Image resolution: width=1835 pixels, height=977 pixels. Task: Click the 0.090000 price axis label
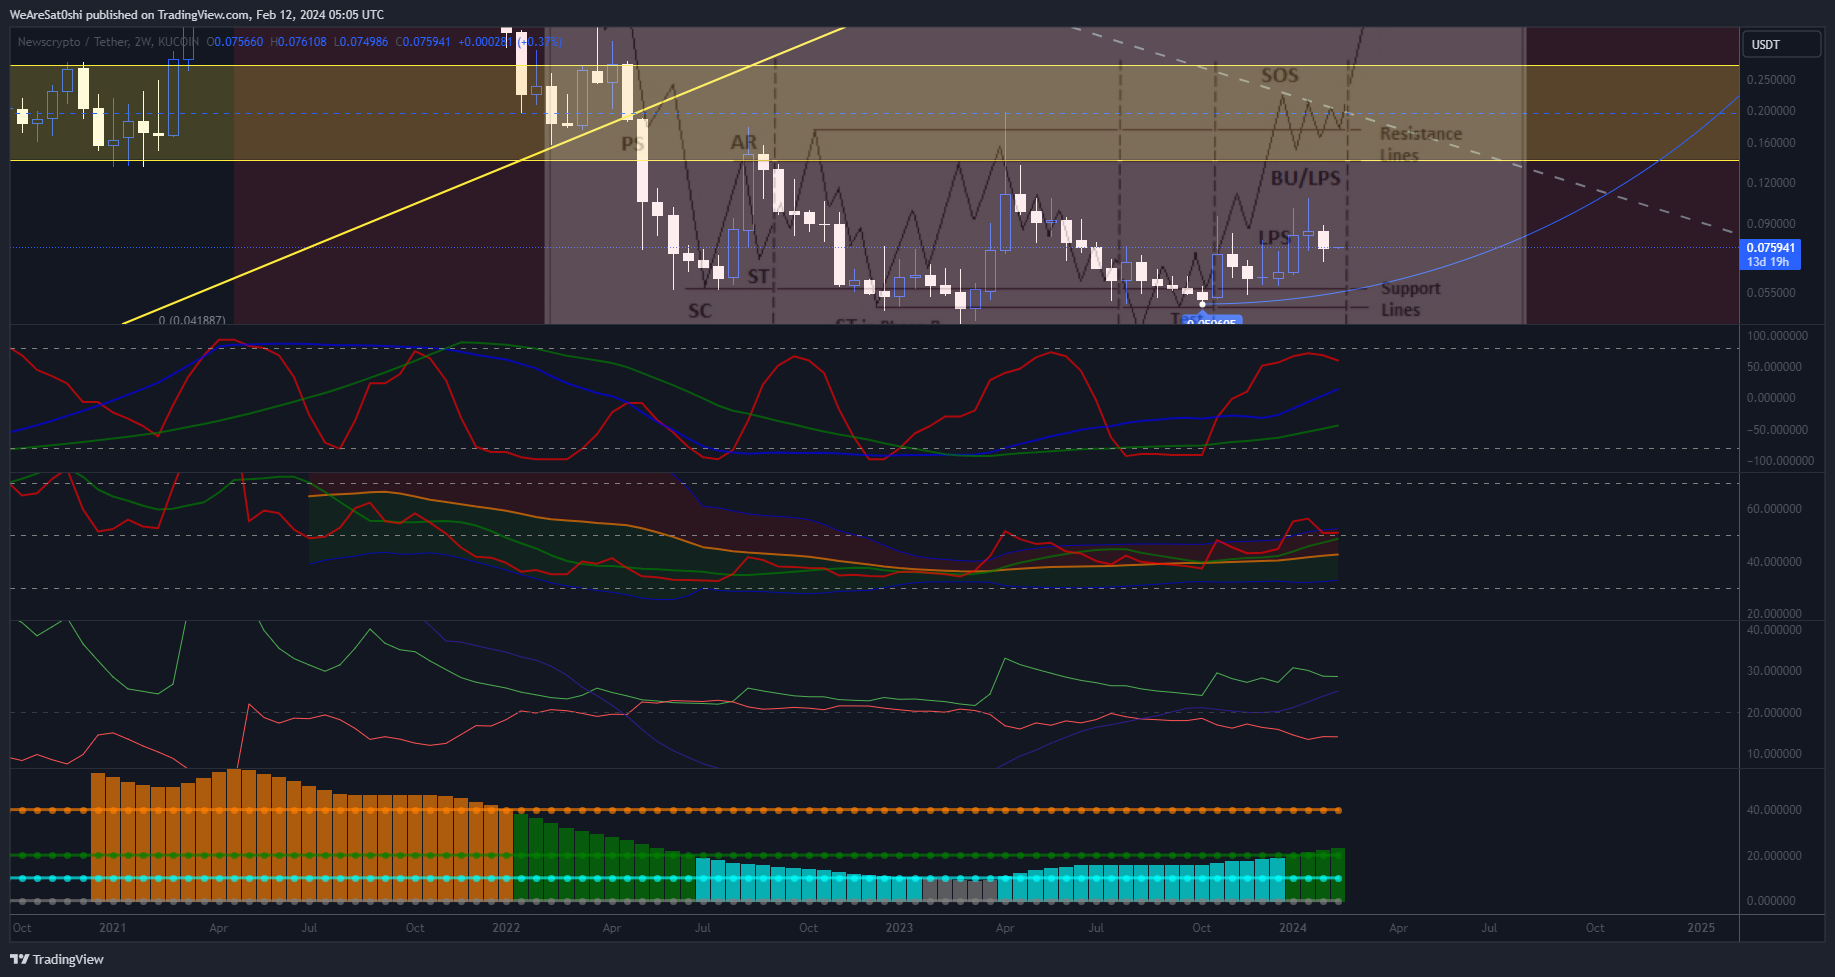pyautogui.click(x=1771, y=224)
